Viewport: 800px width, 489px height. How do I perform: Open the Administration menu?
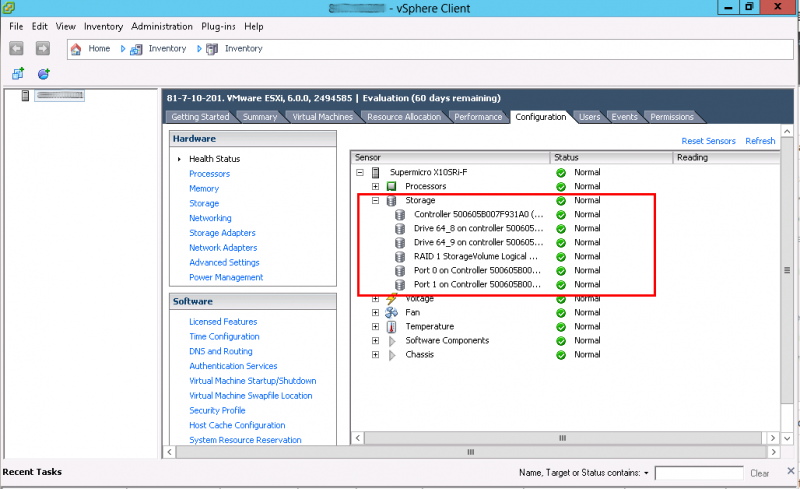(162, 27)
